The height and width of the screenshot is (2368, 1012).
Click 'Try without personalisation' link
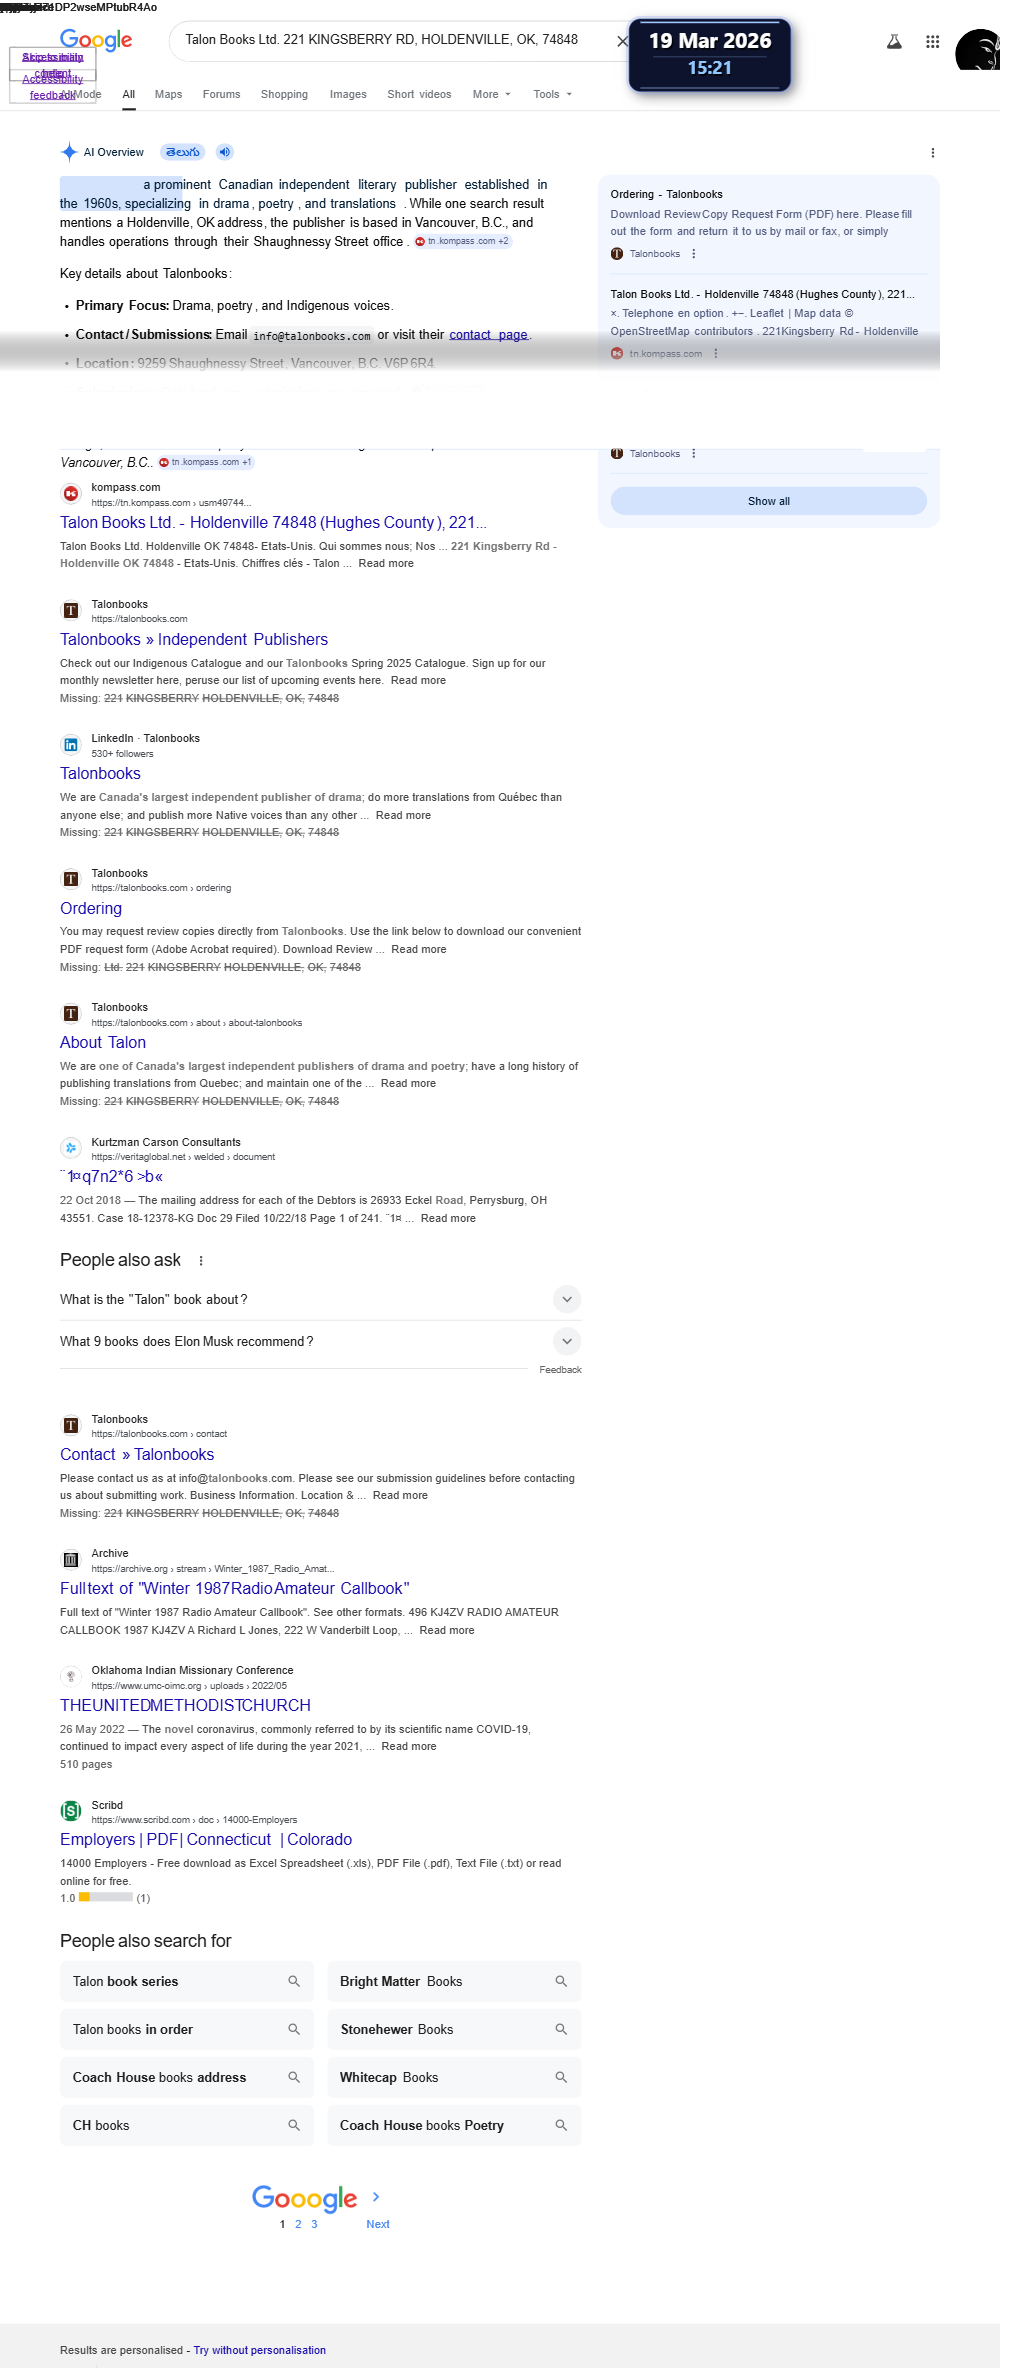[x=260, y=2350]
